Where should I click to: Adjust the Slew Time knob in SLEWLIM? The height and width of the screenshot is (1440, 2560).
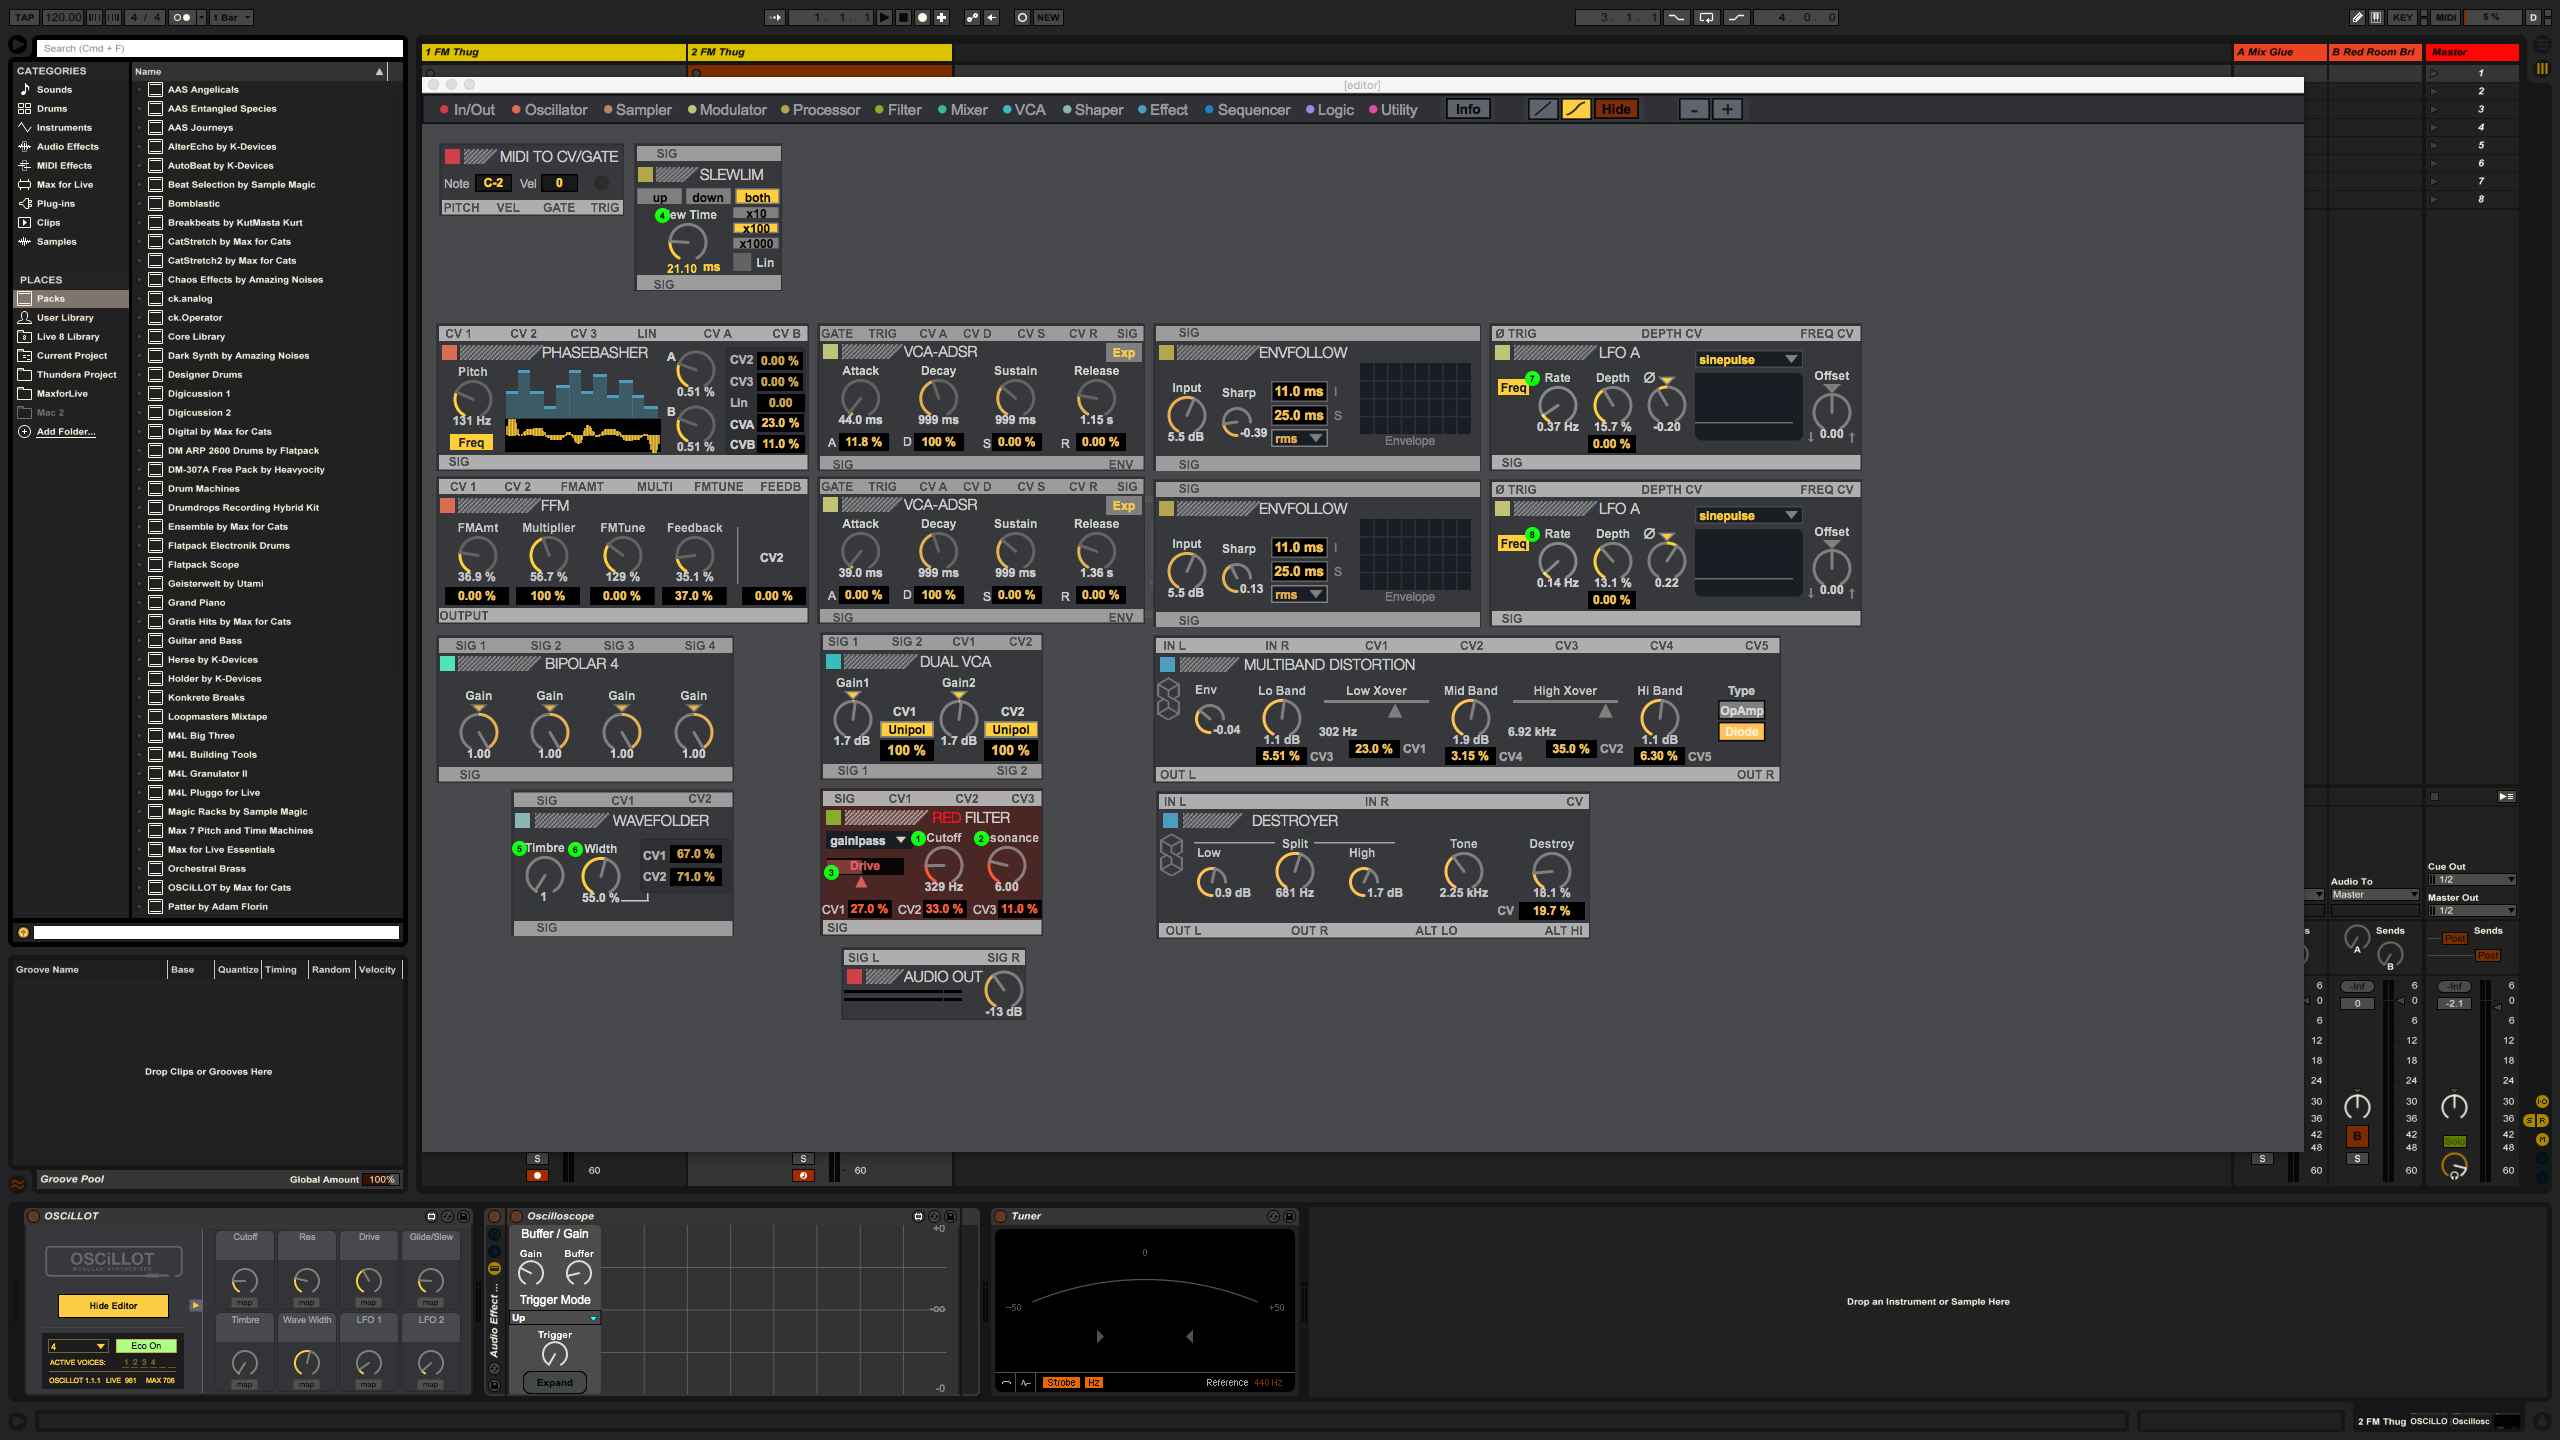coord(687,242)
